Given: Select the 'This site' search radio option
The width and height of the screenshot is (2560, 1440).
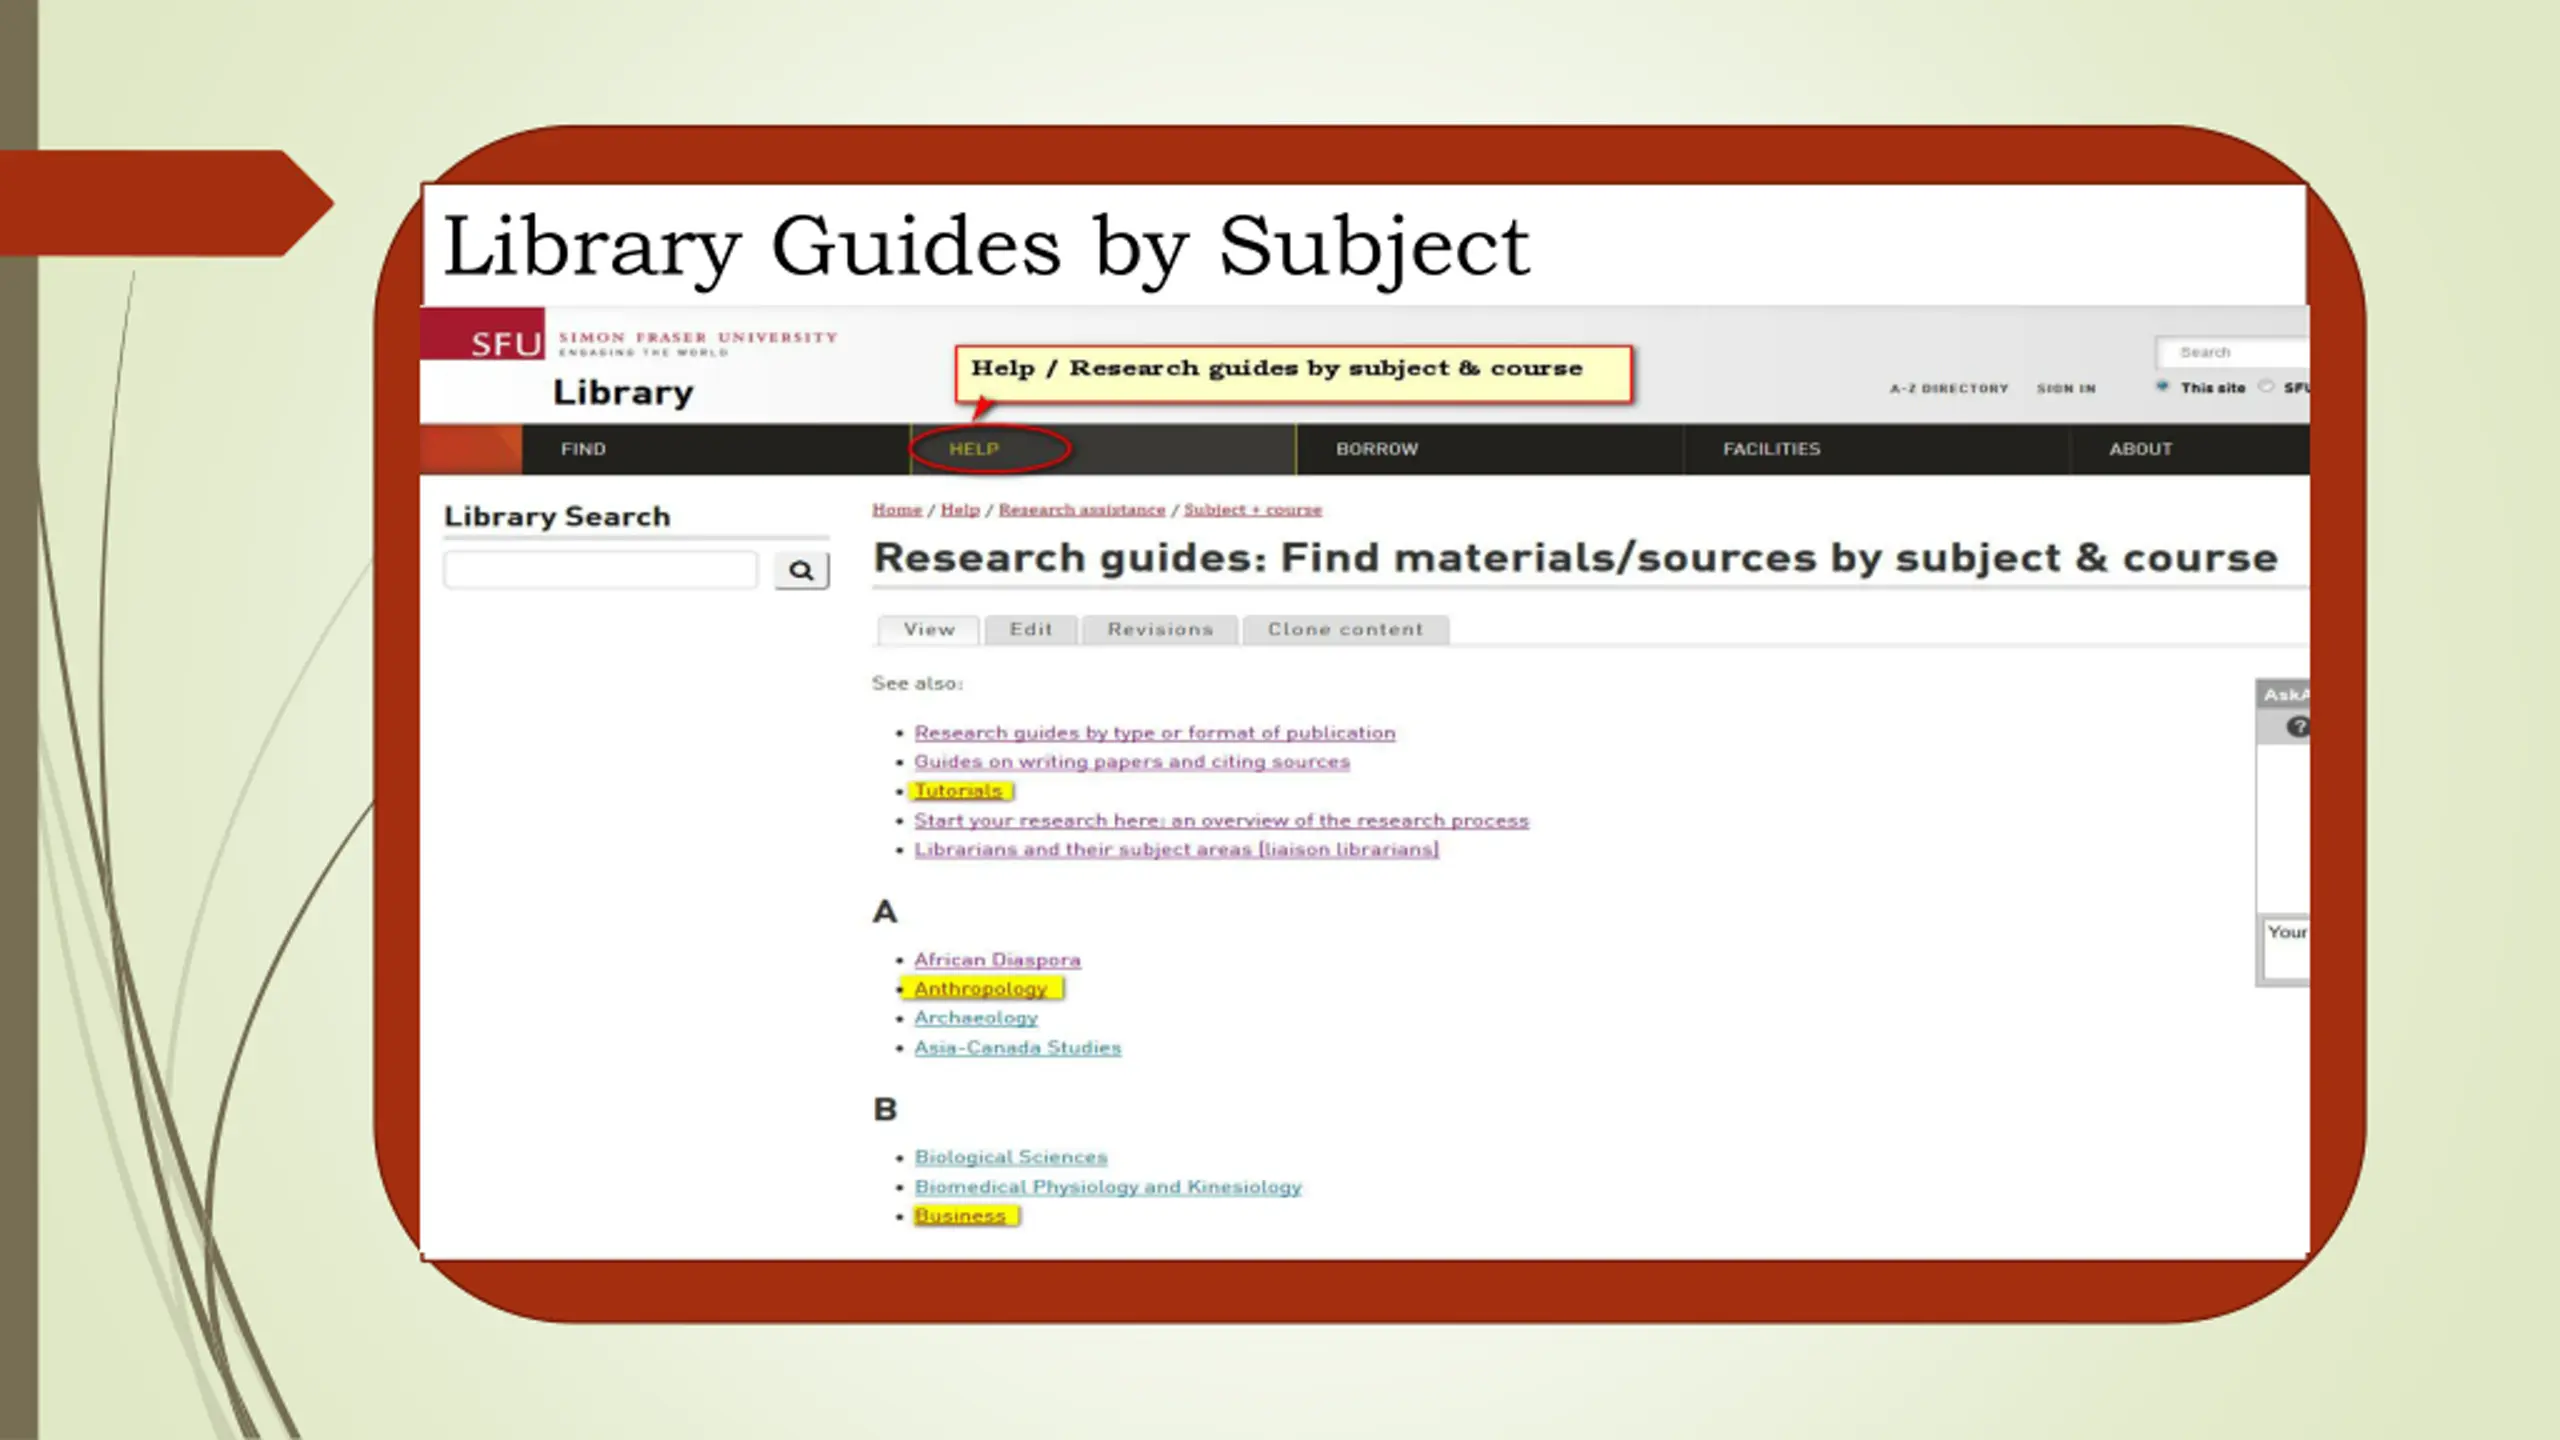Looking at the screenshot, I should pyautogui.click(x=2162, y=386).
